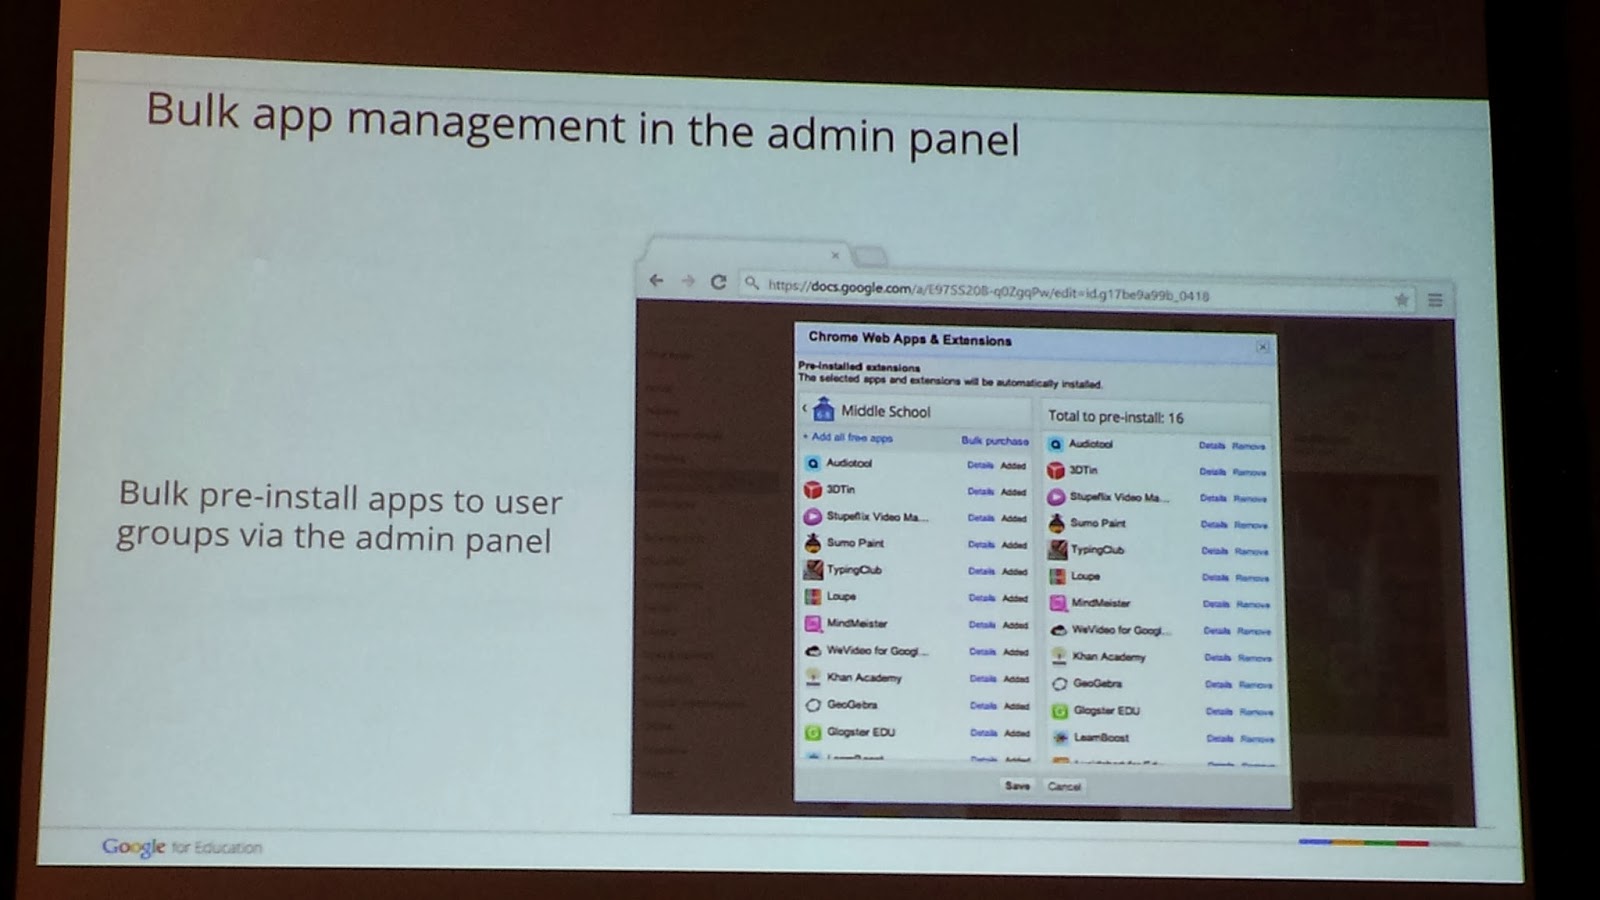Collapse Middle School with the back chevron
1600x900 pixels.
pos(804,409)
